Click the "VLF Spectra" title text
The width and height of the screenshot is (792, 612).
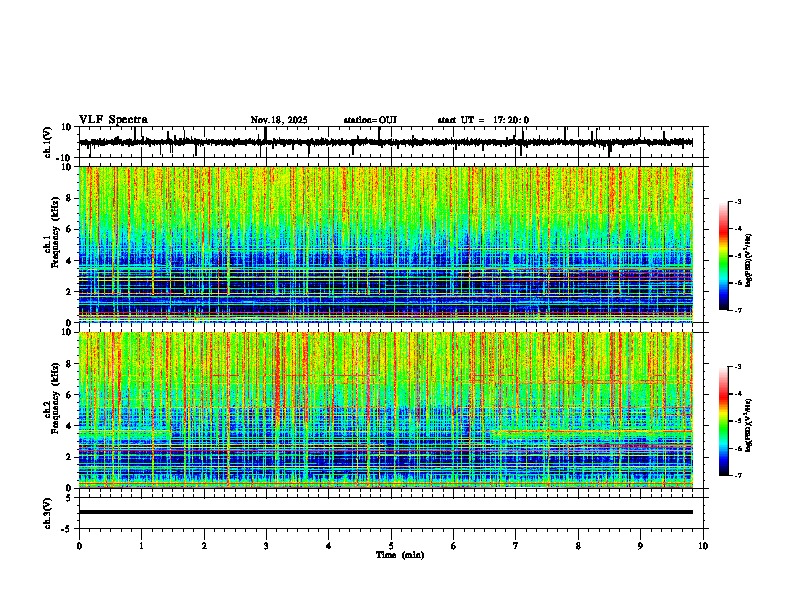(113, 120)
